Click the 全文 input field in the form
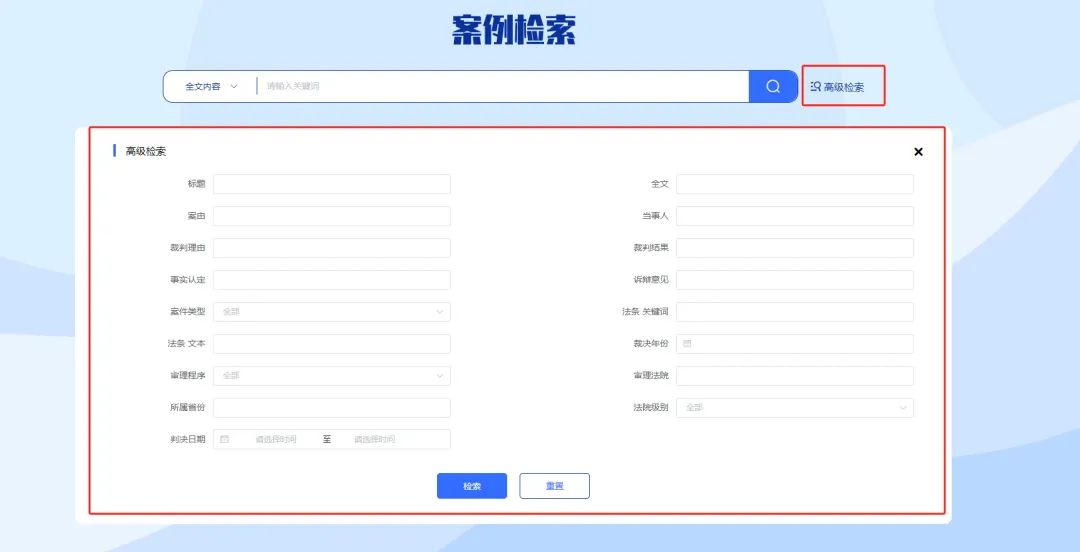This screenshot has width=1080, height=552. tap(795, 184)
